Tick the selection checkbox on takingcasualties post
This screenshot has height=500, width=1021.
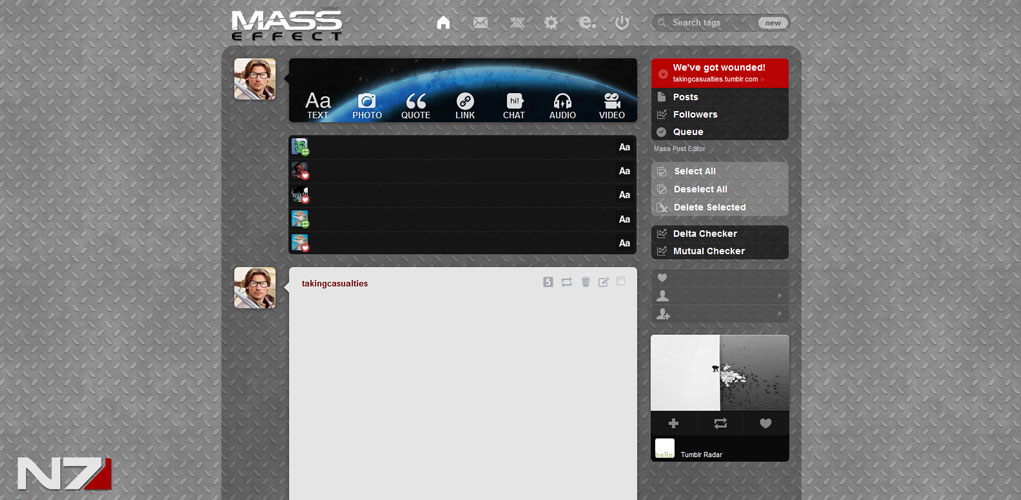pyautogui.click(x=621, y=281)
